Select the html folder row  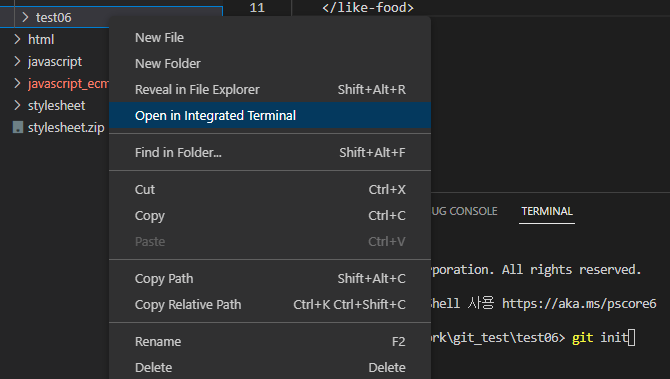[55, 39]
